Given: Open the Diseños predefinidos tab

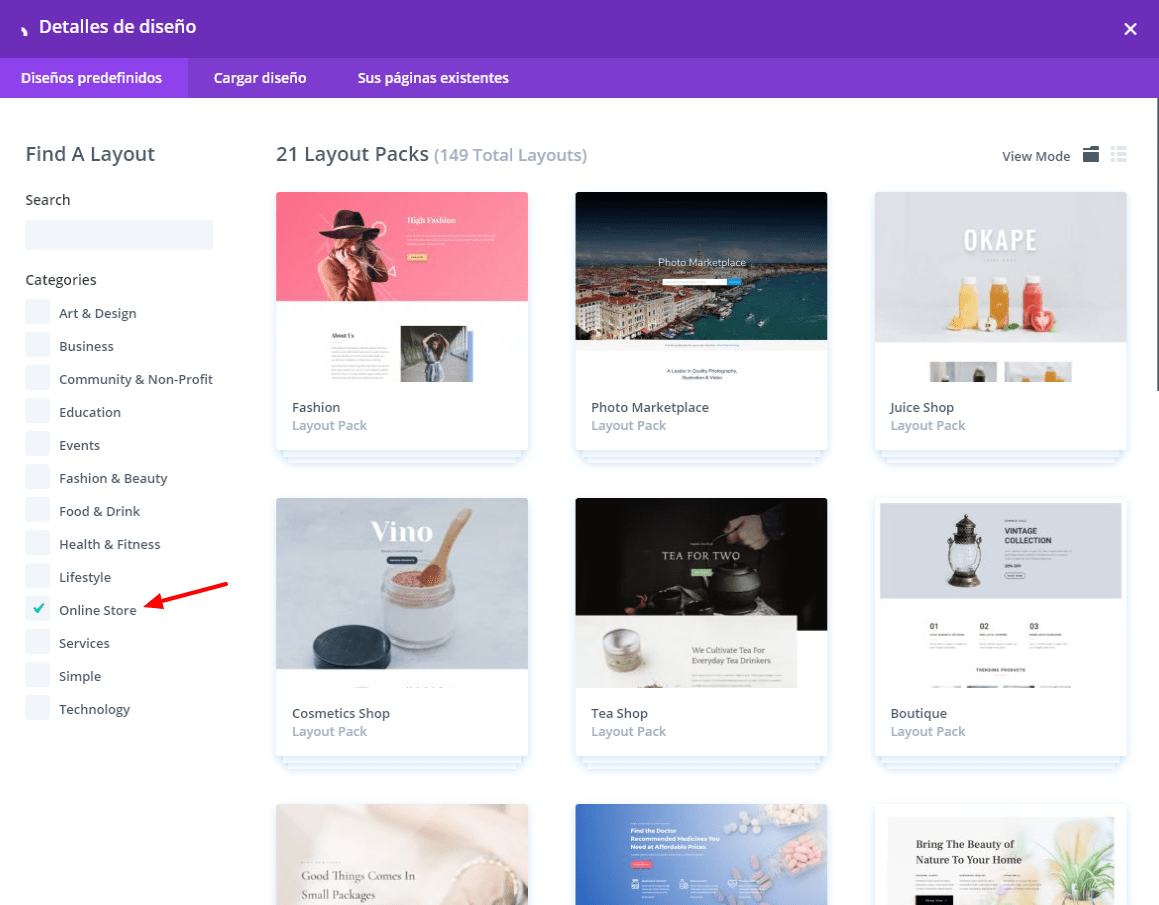Looking at the screenshot, I should [92, 78].
